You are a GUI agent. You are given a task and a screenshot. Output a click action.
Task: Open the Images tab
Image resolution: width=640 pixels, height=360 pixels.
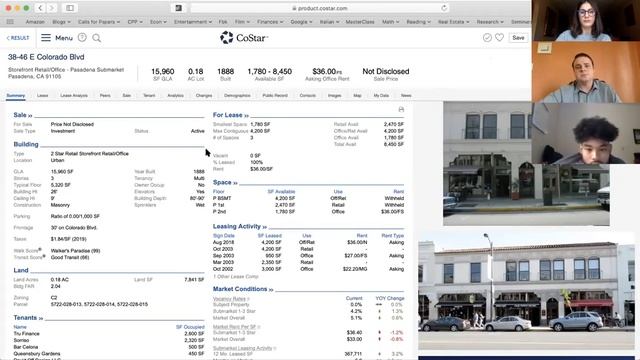pos(334,95)
